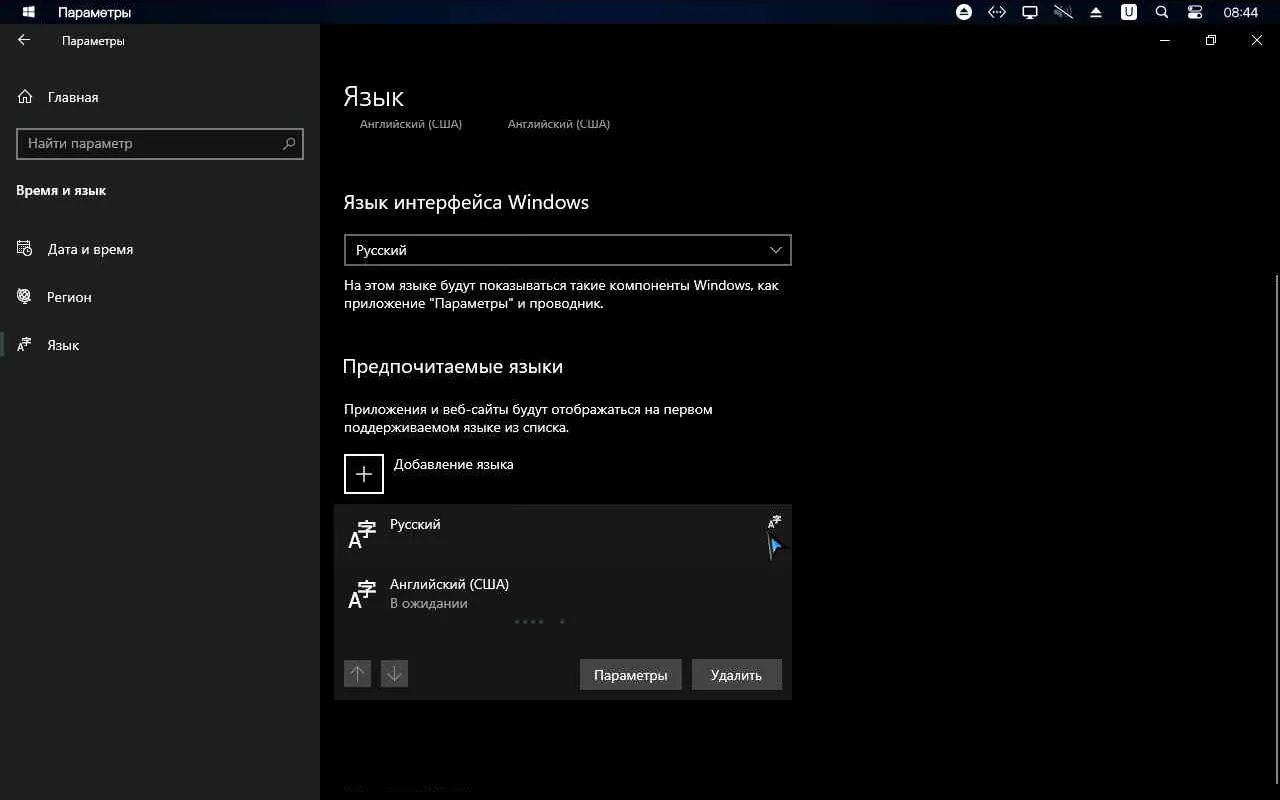This screenshot has height=800, width=1280.
Task: Select Английский (США) in the preferred languages list
Action: [563, 594]
